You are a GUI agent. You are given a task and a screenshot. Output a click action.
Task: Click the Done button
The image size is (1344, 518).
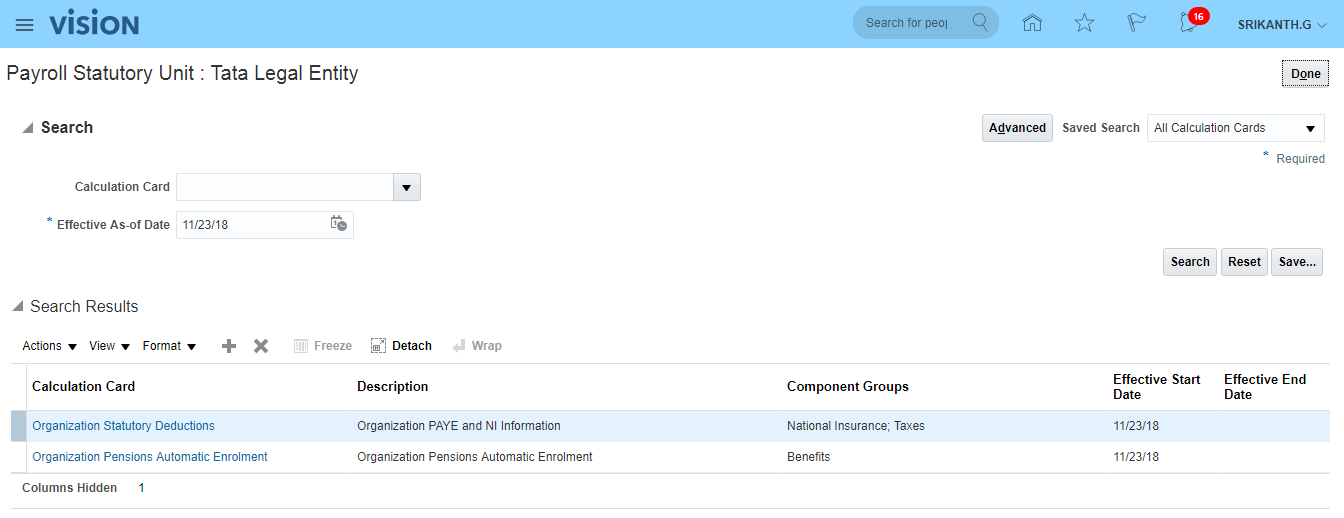tap(1305, 74)
